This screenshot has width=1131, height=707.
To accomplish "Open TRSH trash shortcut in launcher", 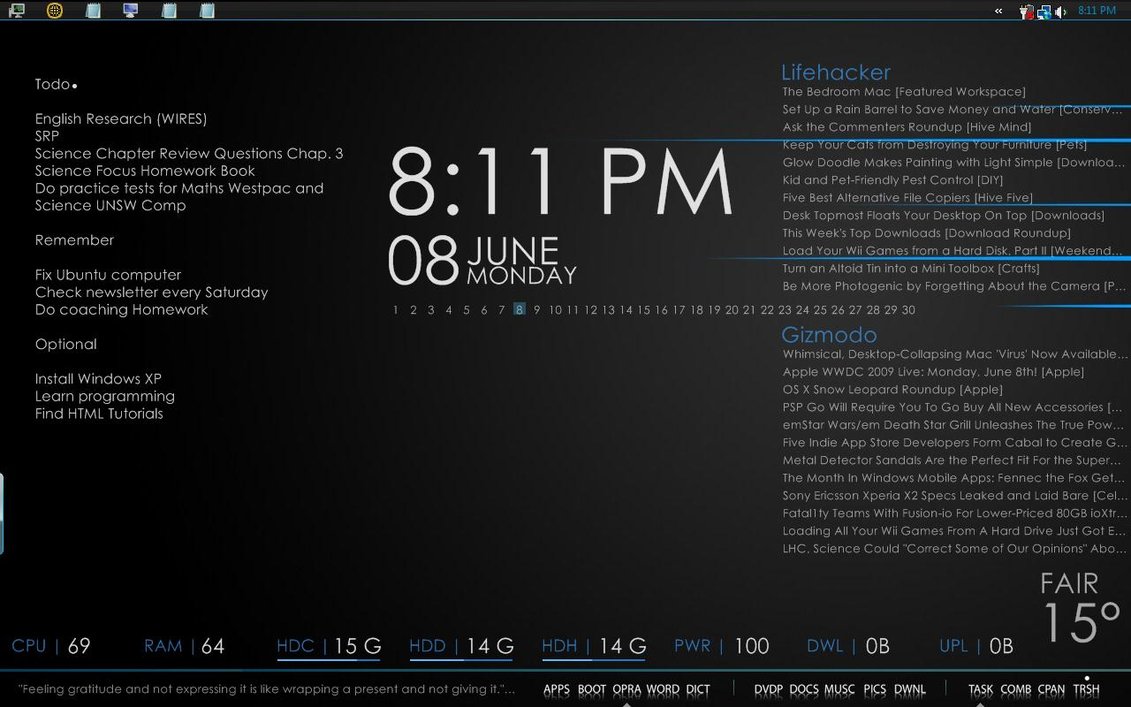I will [x=1086, y=689].
